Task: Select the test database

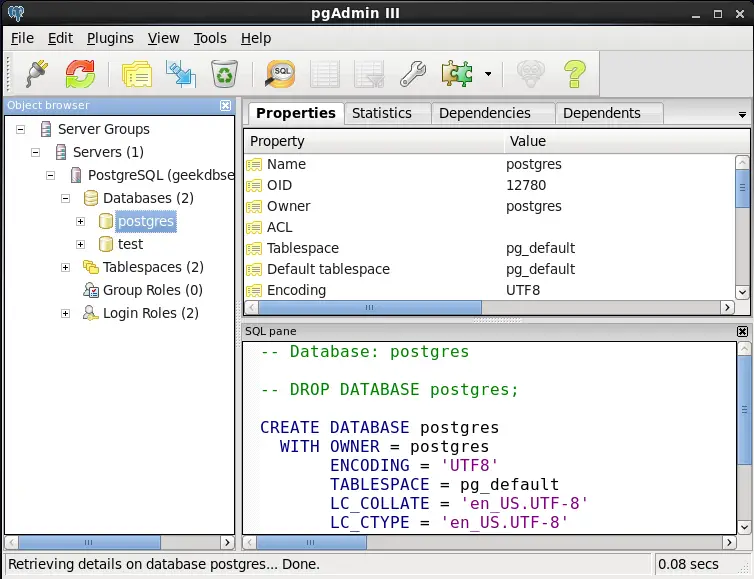Action: point(130,244)
